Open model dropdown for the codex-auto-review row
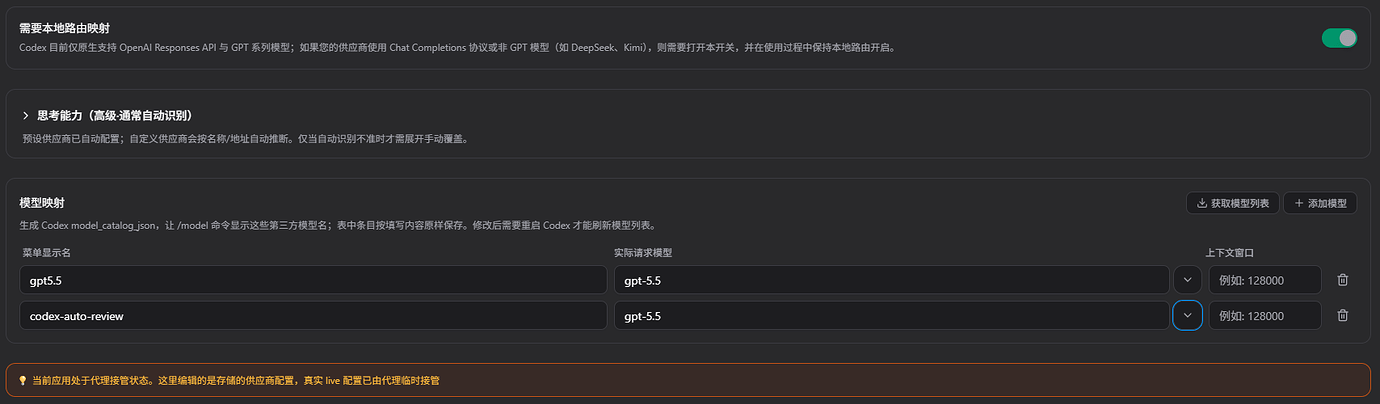1380x404 pixels. click(x=1187, y=316)
